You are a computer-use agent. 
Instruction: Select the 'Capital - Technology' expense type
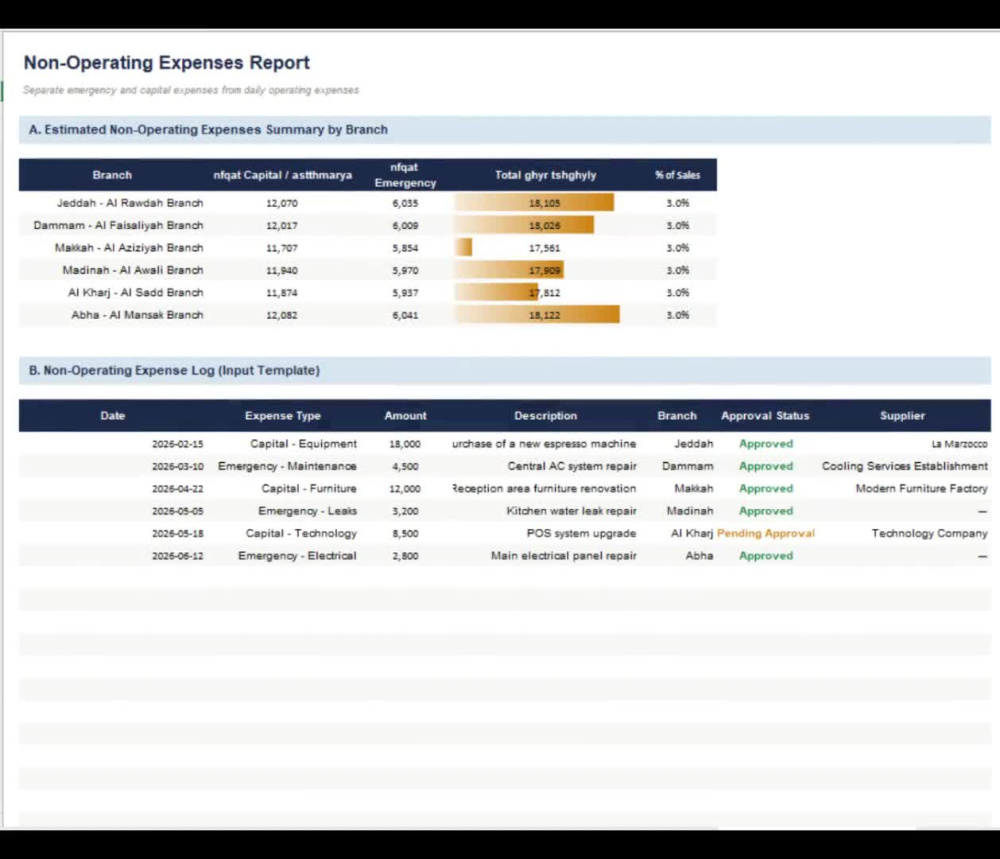pos(301,533)
